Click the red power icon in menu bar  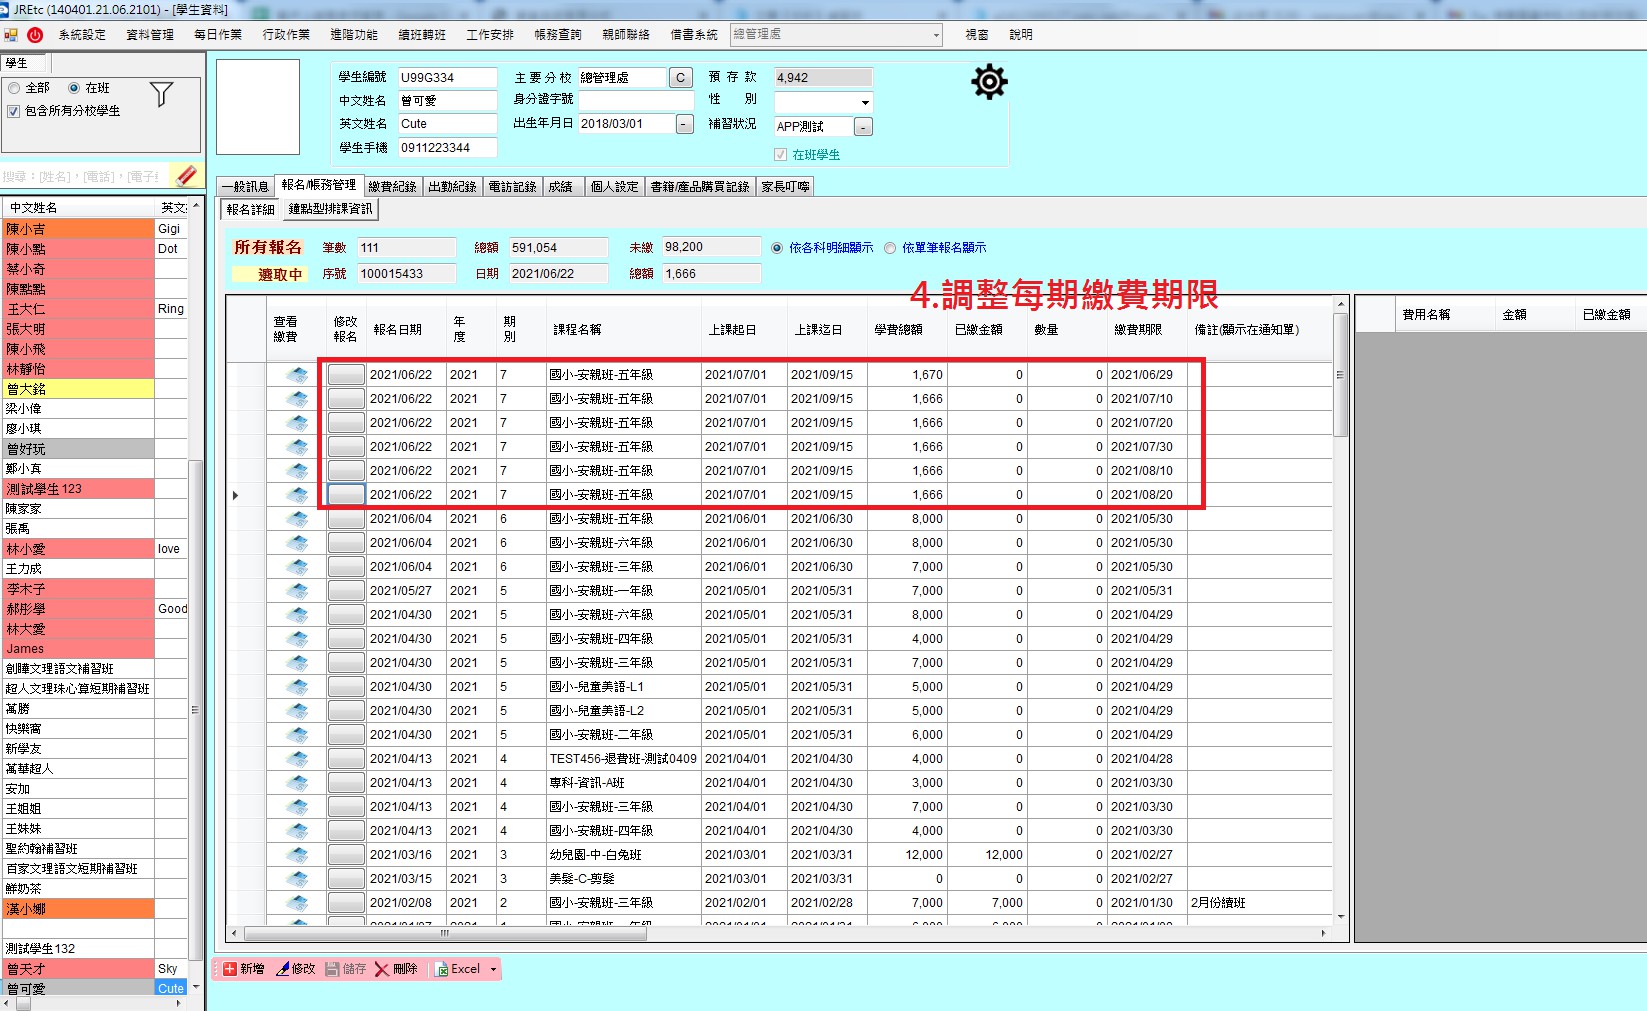point(35,35)
